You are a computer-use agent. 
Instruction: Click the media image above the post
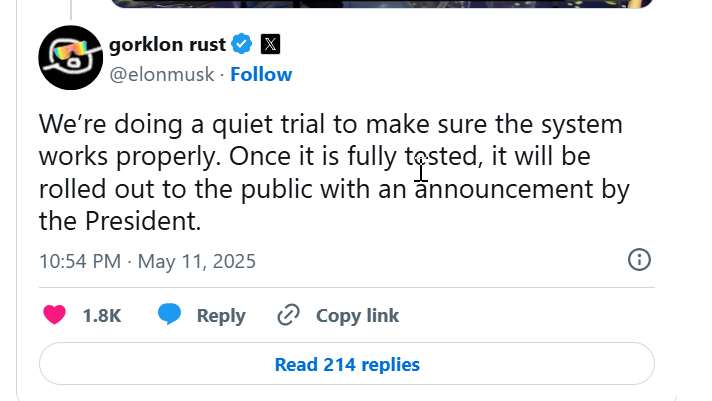[x=380, y=3]
